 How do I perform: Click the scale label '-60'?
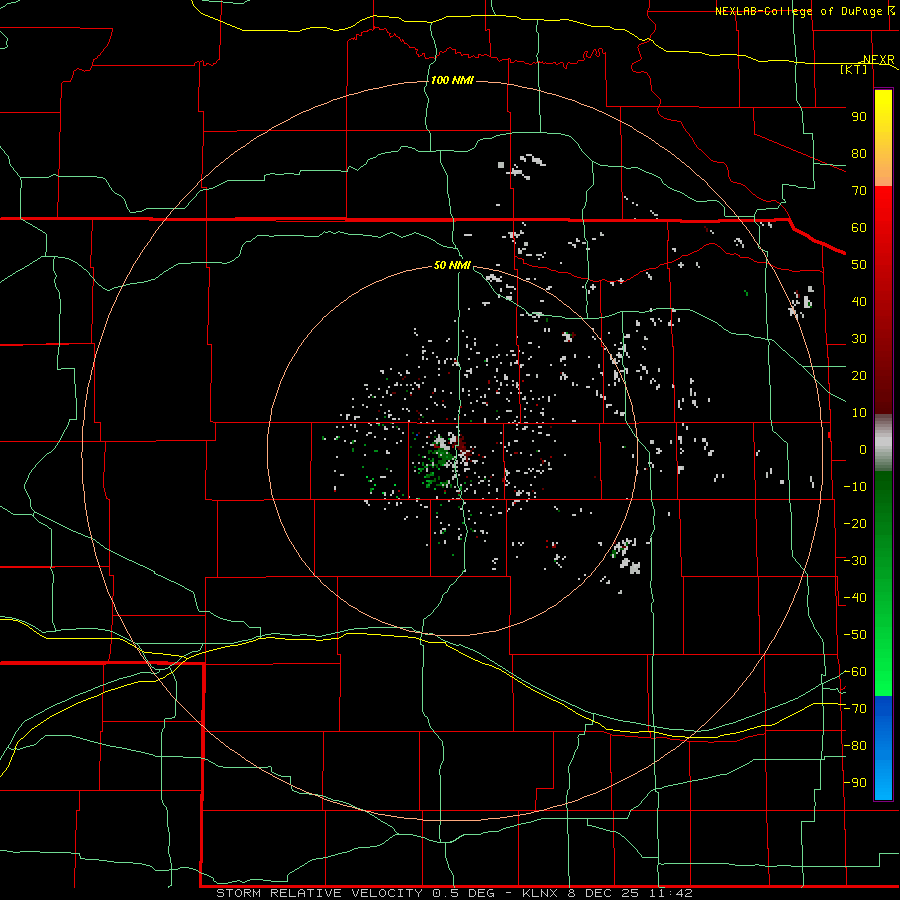click(855, 672)
